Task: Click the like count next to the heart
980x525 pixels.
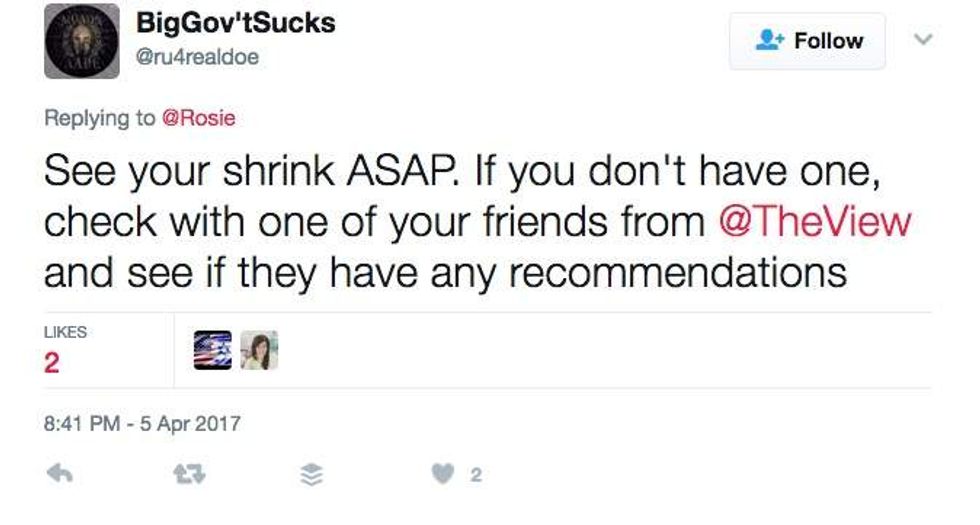Action: point(476,475)
